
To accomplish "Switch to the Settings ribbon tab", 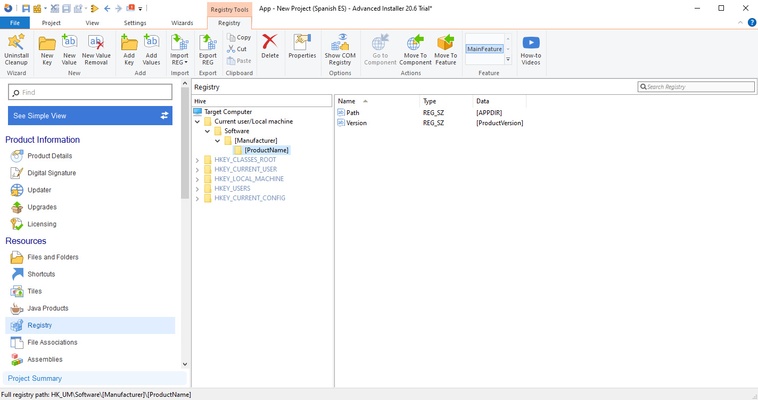I will pyautogui.click(x=135, y=23).
